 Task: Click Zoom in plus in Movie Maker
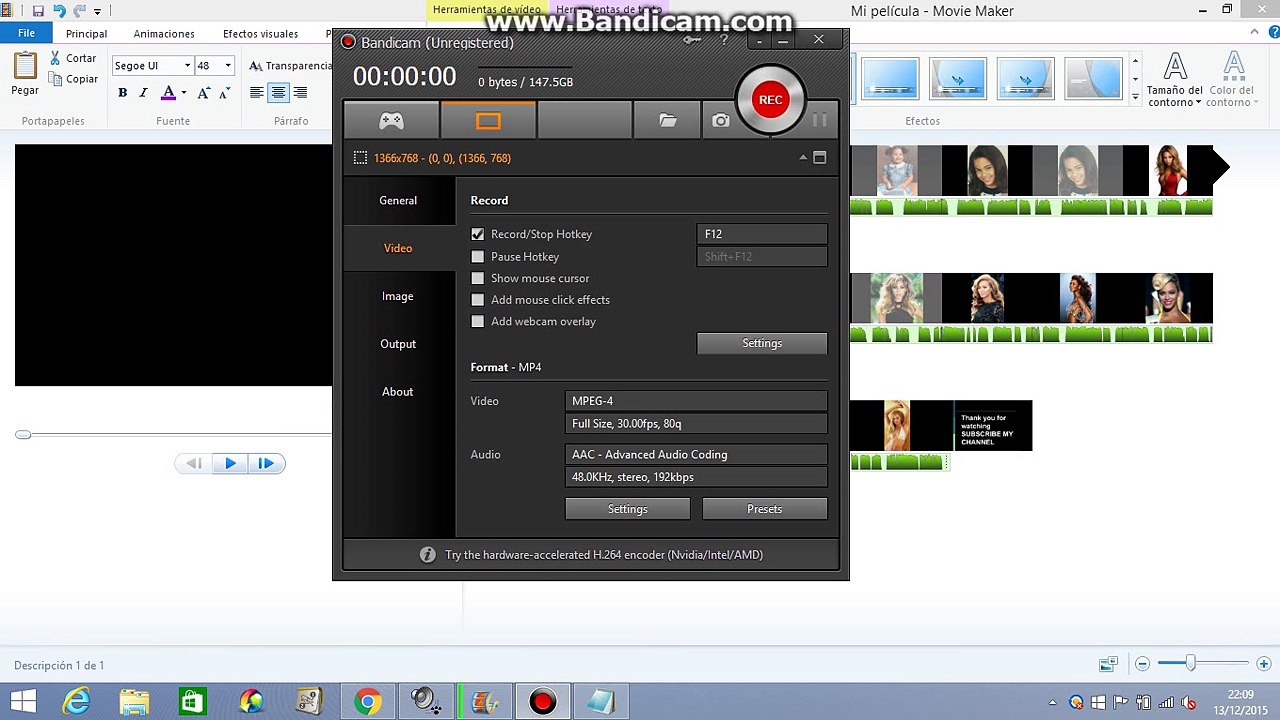1264,664
